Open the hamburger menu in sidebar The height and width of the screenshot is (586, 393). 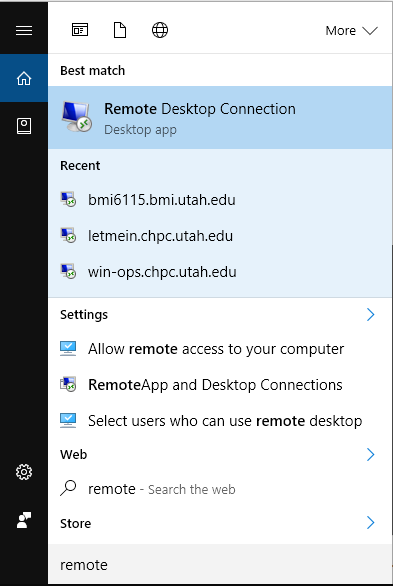(24, 30)
